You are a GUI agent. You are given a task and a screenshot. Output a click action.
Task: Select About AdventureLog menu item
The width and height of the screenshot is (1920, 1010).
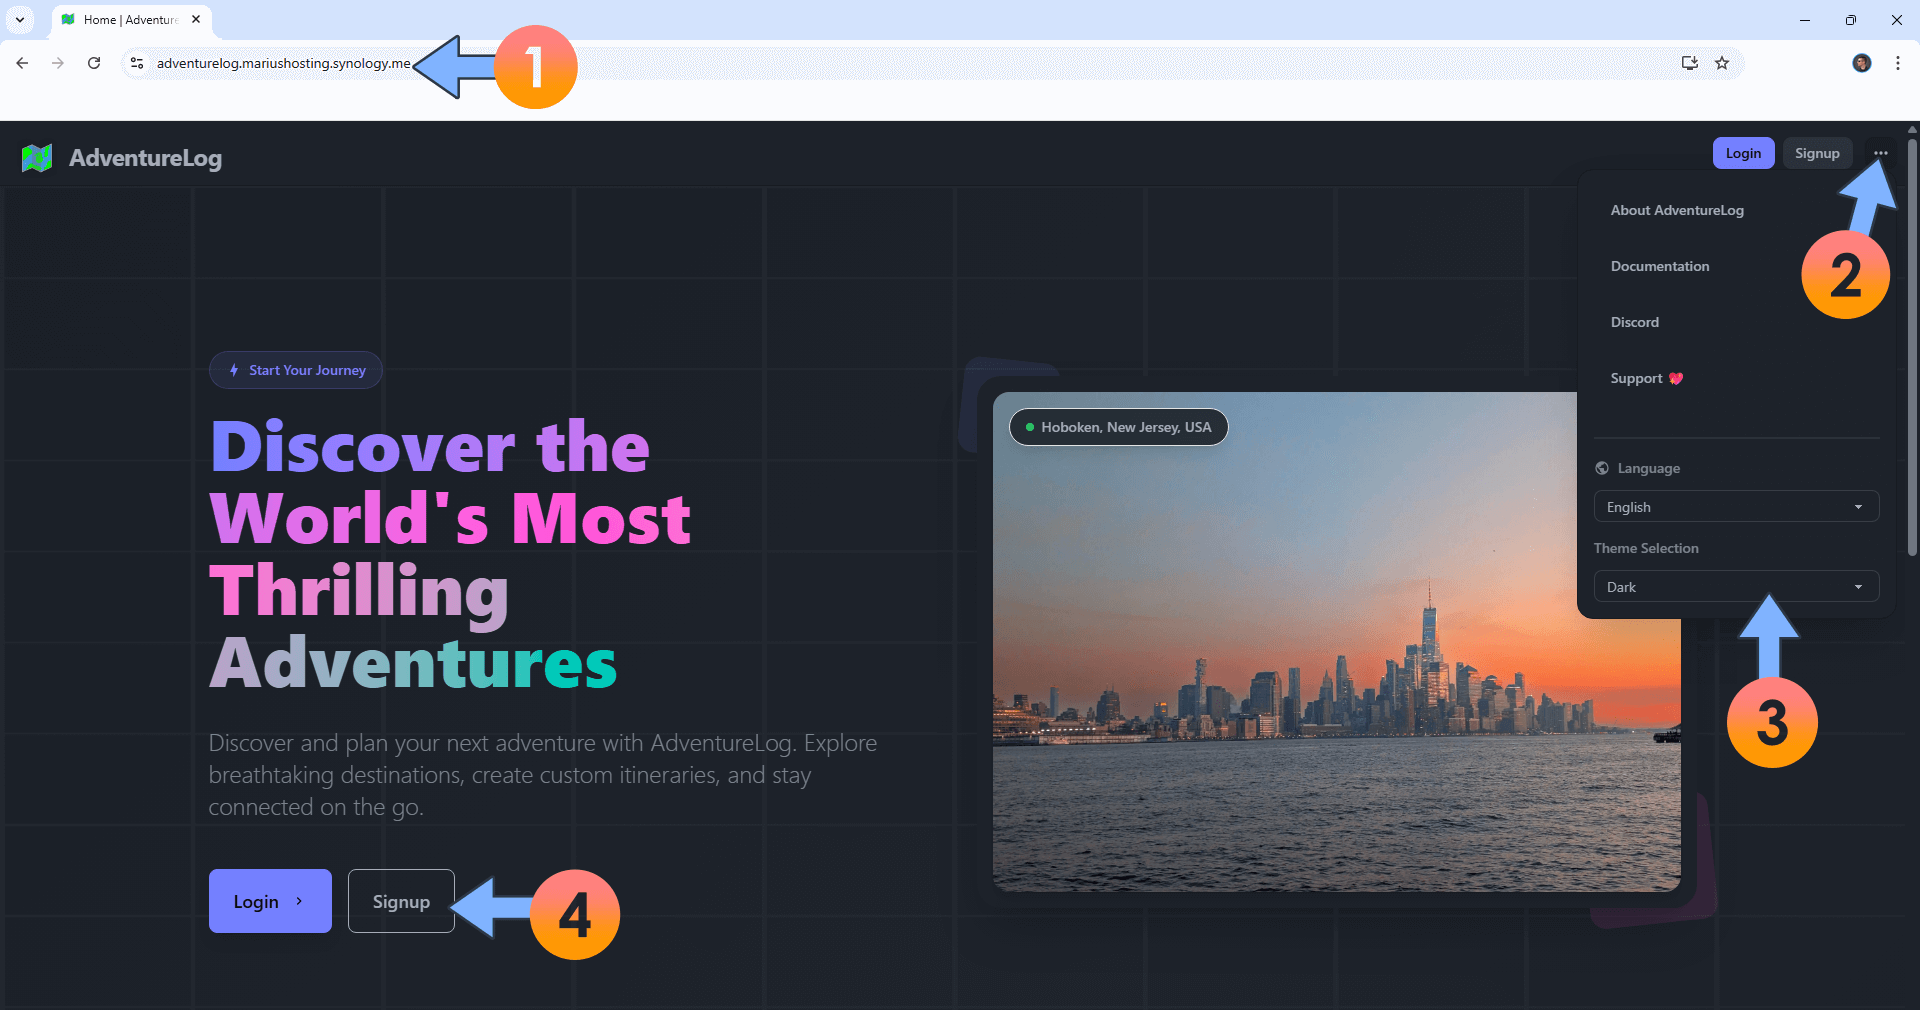point(1677,210)
